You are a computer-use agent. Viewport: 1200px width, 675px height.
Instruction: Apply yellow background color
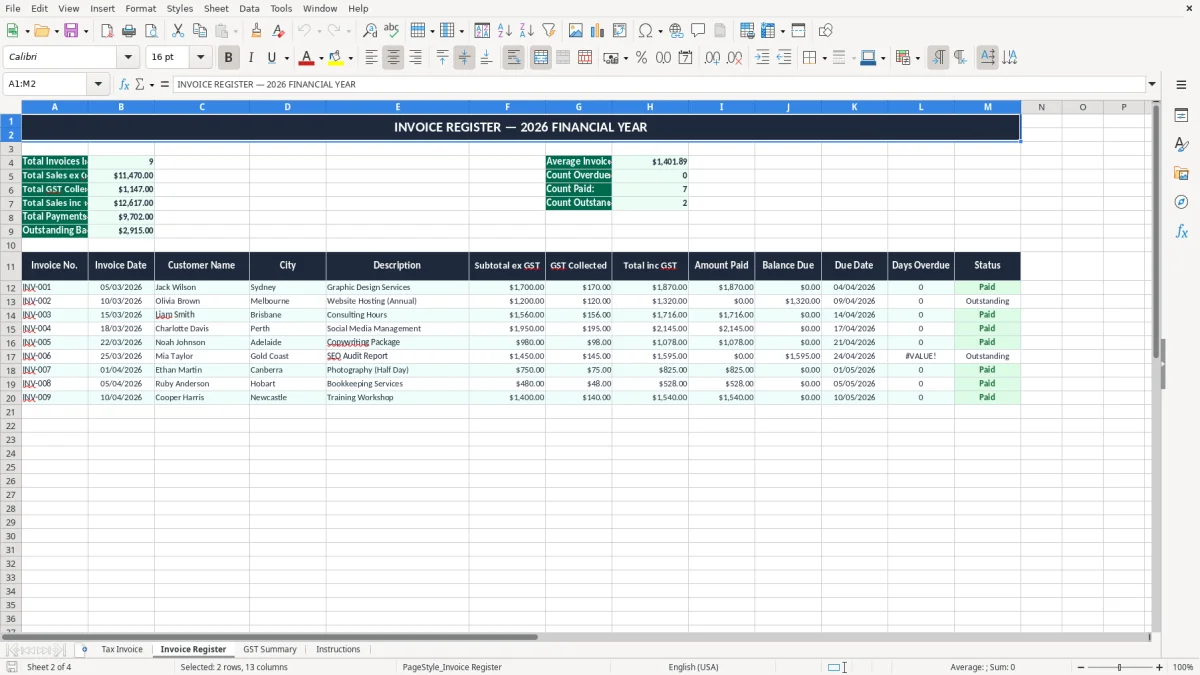336,58
